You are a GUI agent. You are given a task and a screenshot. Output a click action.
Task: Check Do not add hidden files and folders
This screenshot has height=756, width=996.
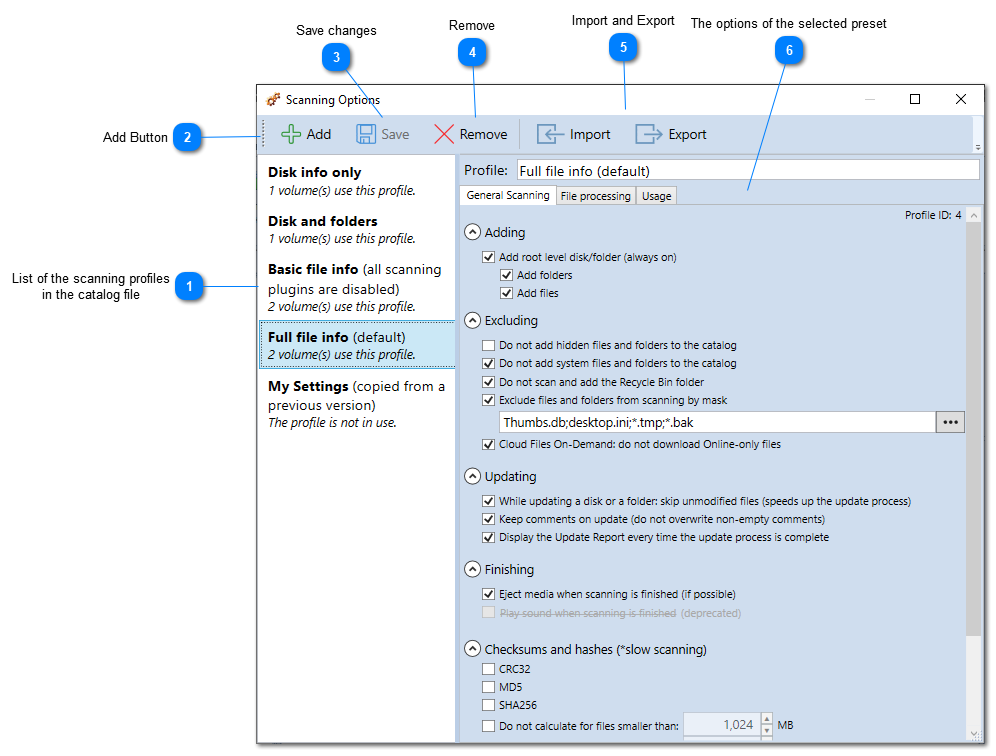pos(488,344)
